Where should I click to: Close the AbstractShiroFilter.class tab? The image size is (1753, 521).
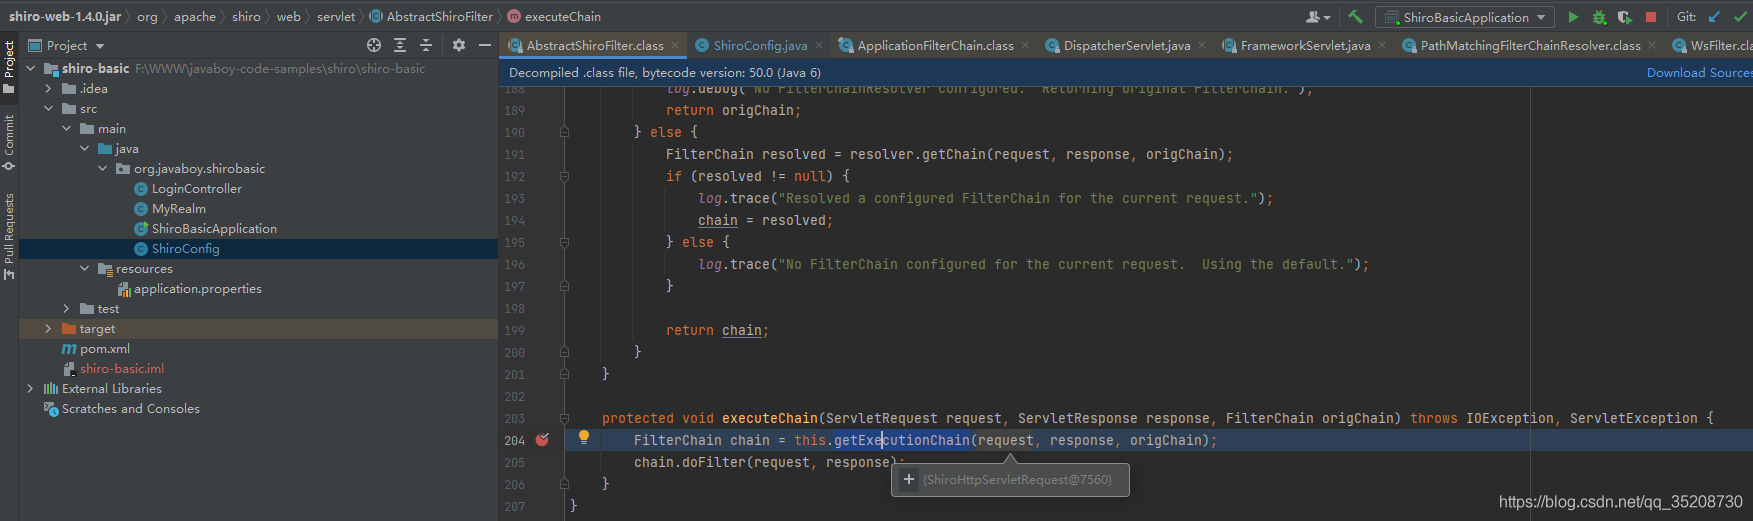(x=675, y=45)
